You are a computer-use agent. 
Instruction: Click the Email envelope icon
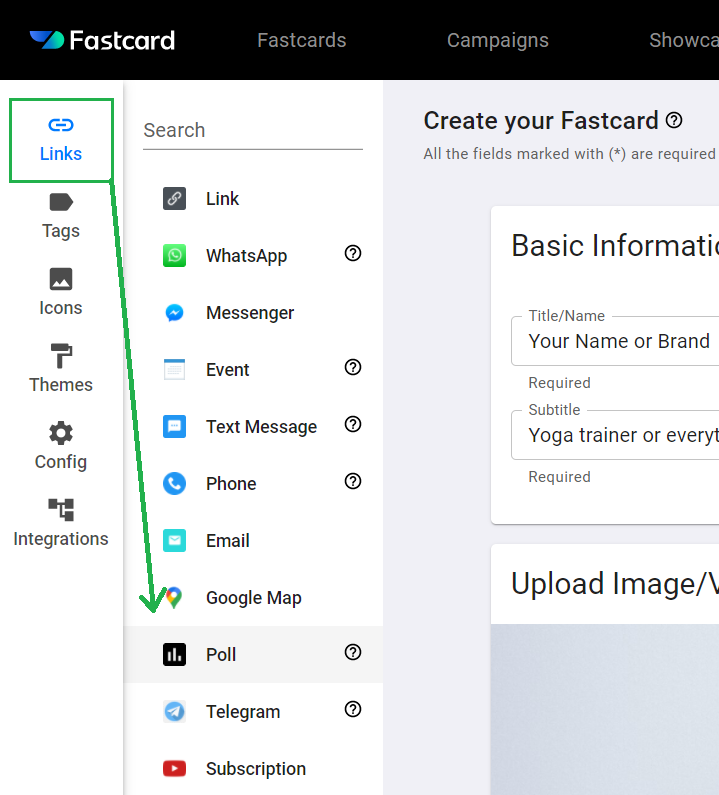click(x=174, y=540)
